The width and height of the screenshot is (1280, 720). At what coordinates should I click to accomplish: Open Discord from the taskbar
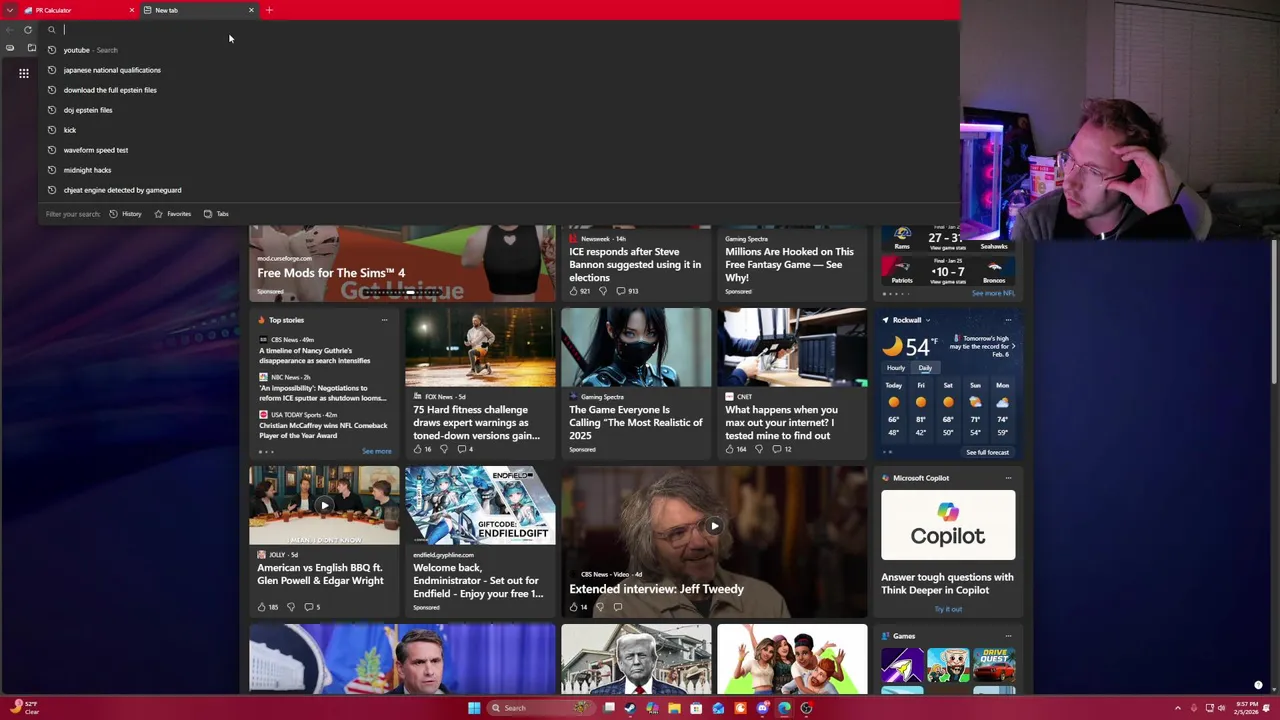pos(762,708)
